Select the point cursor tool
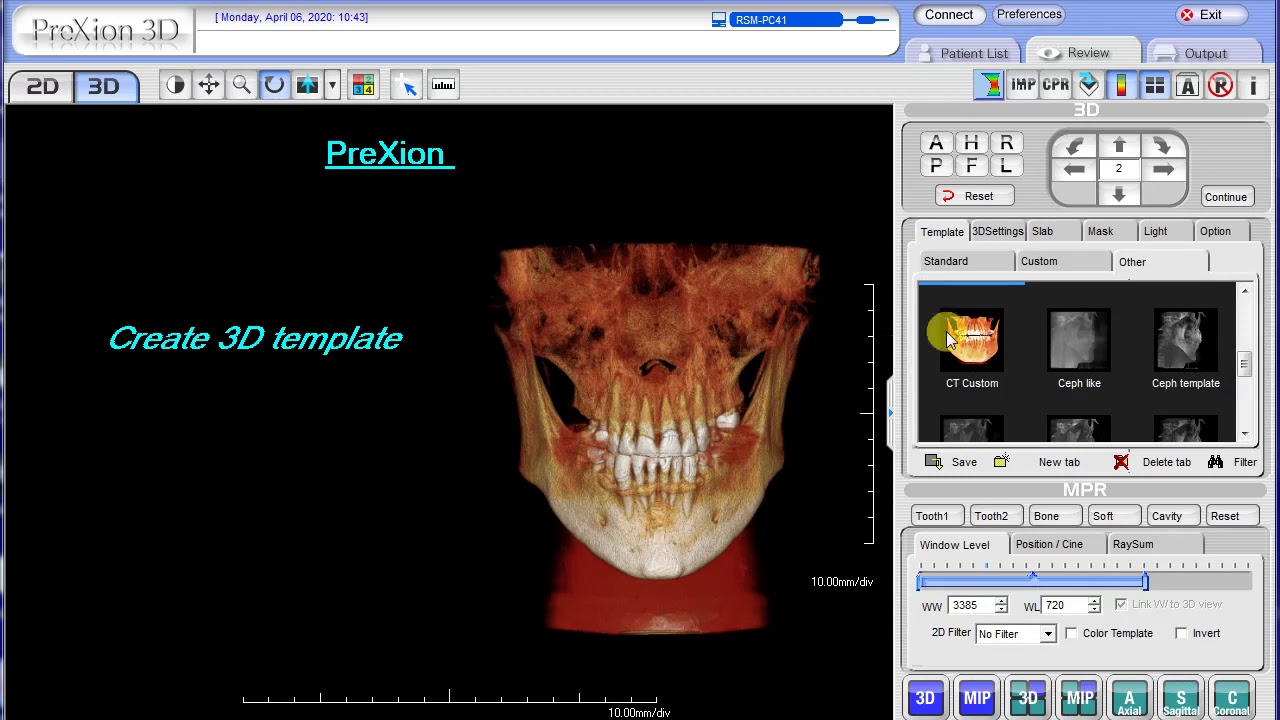This screenshot has width=1280, height=720. click(x=407, y=85)
